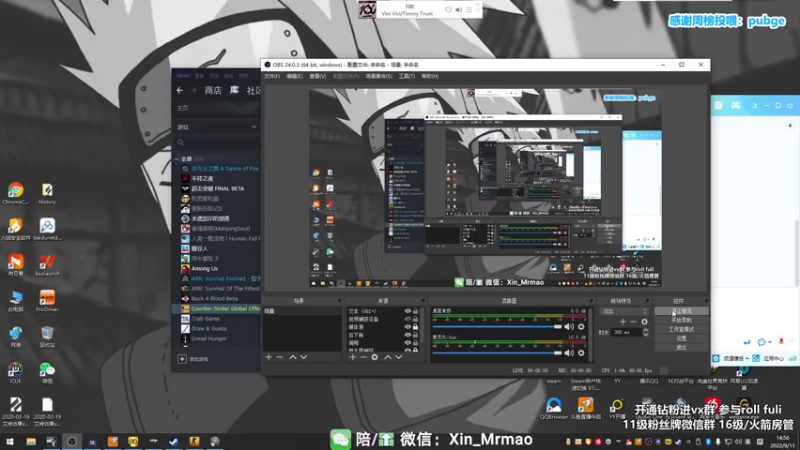Remove the selected source with minus icon
Image resolution: width=800 pixels, height=450 pixels.
point(363,357)
